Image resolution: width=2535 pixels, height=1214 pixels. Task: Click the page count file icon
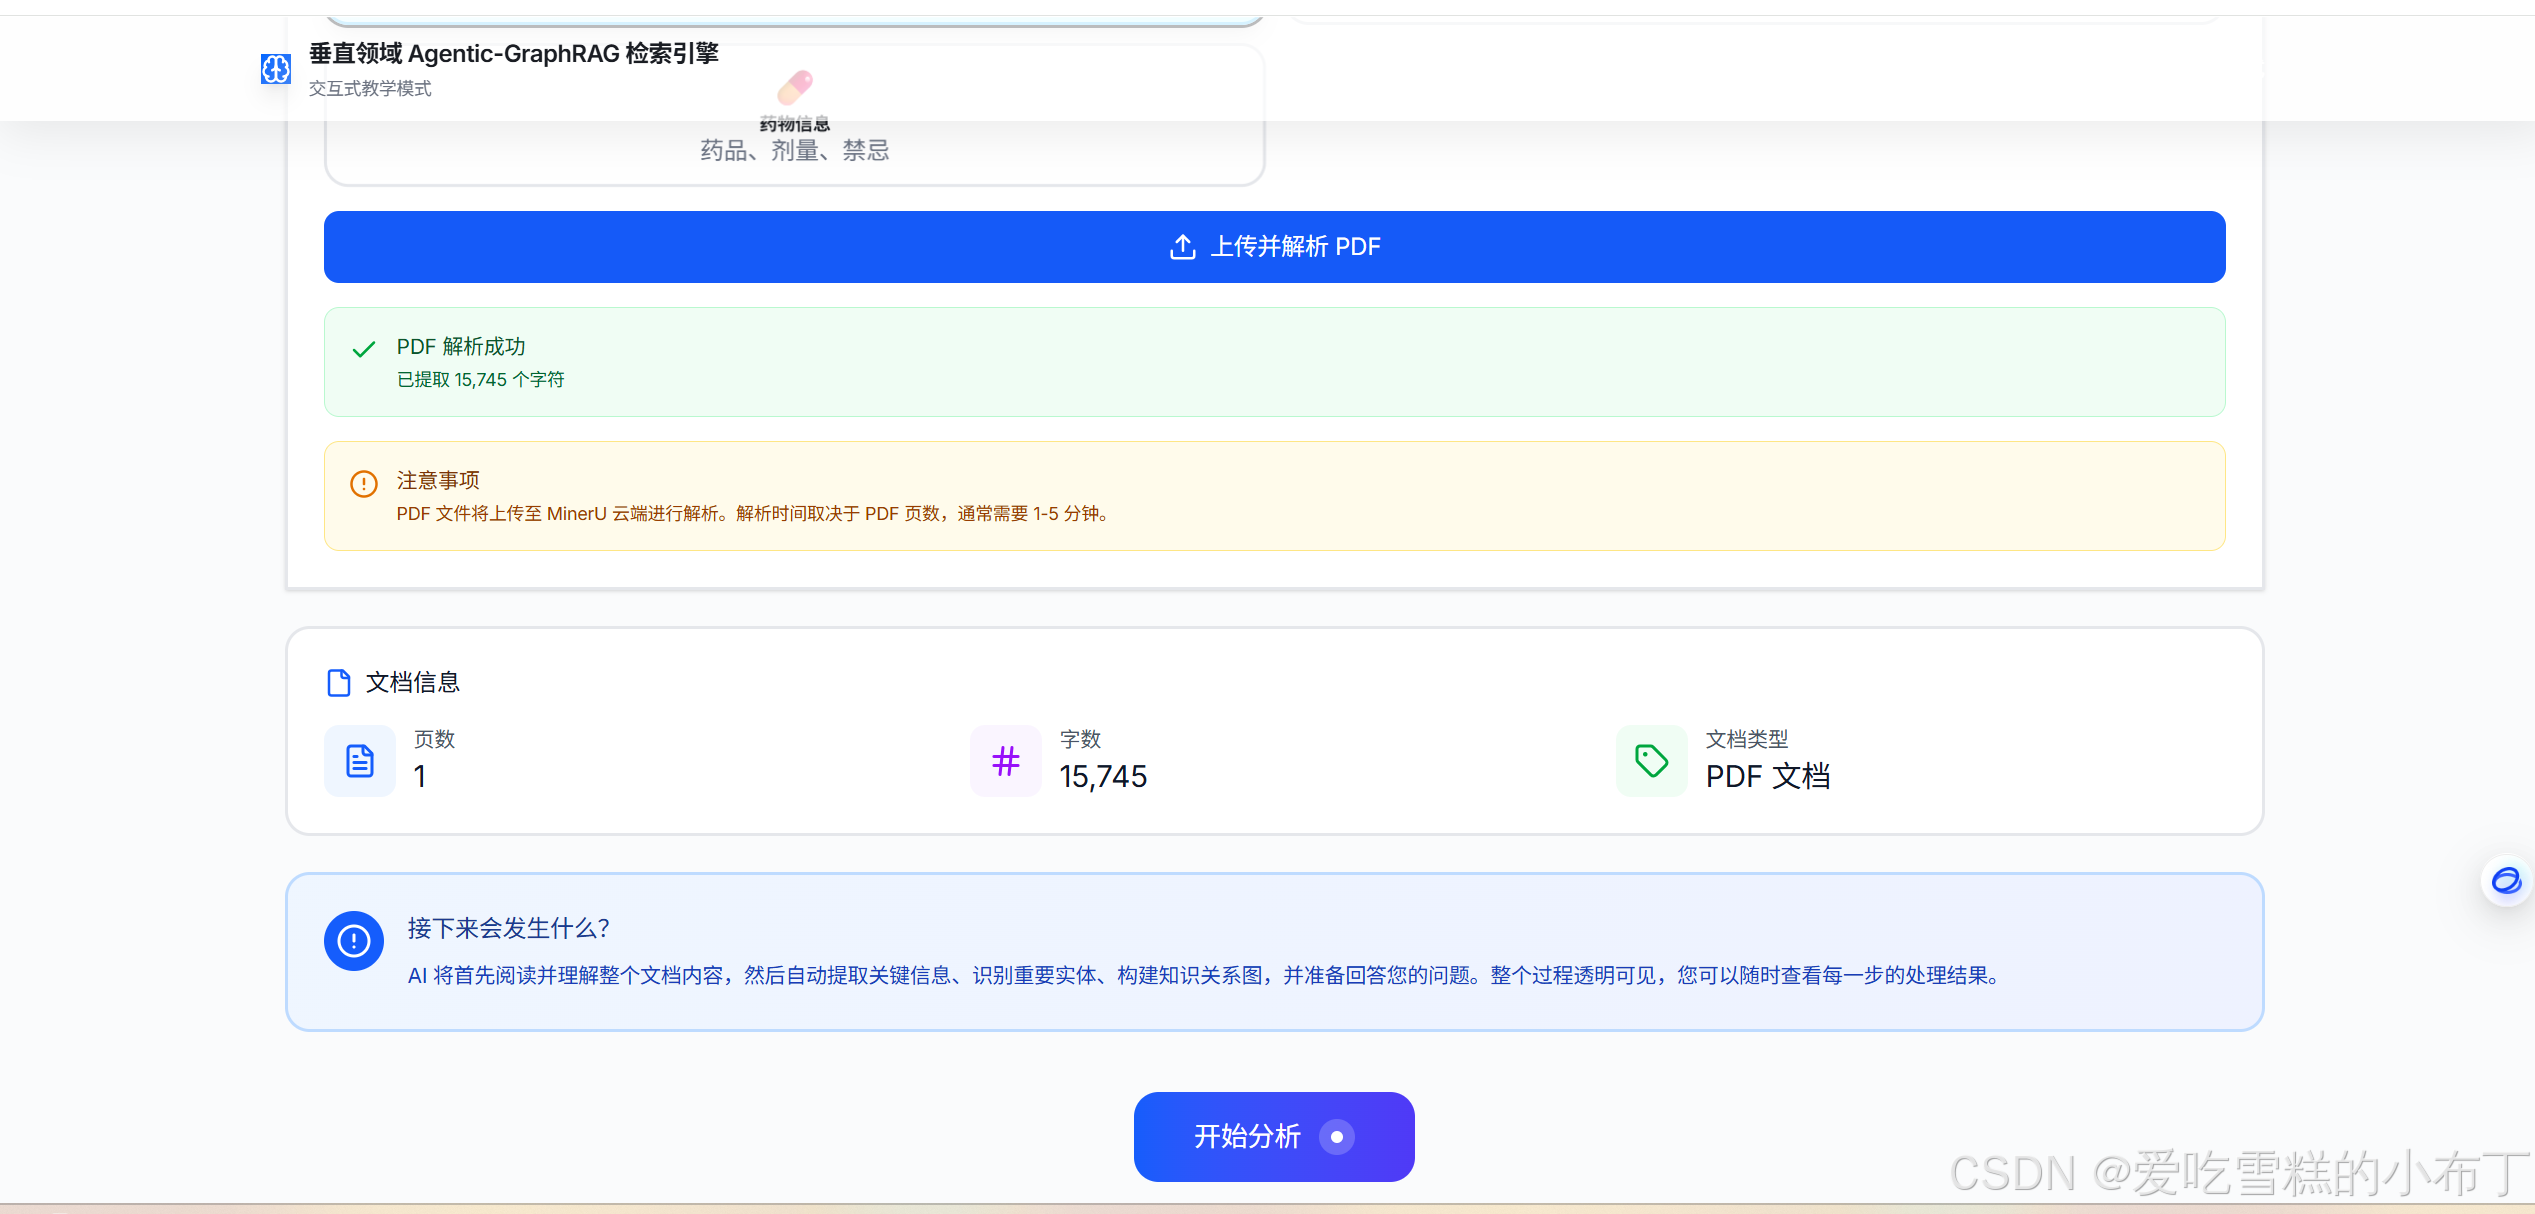tap(360, 761)
